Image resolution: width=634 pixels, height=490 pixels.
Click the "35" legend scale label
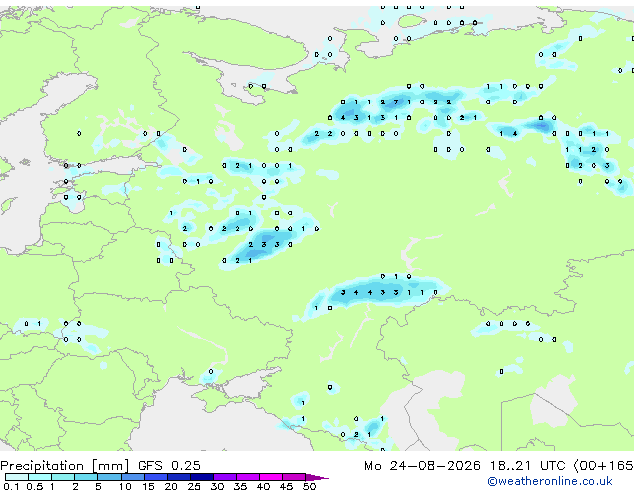pos(240,486)
